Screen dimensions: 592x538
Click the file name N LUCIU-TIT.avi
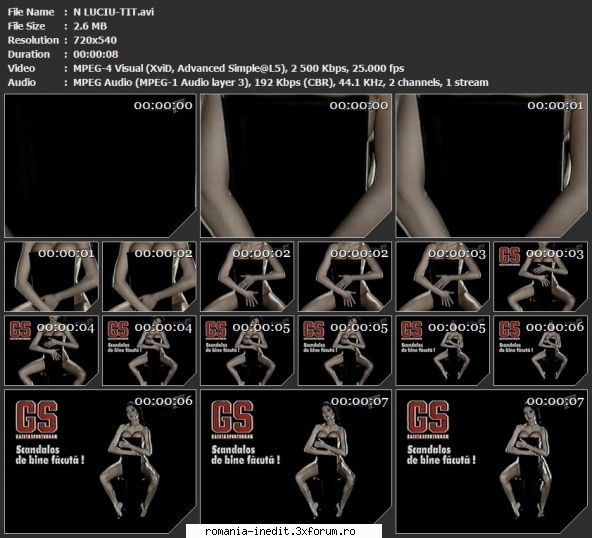coord(114,12)
